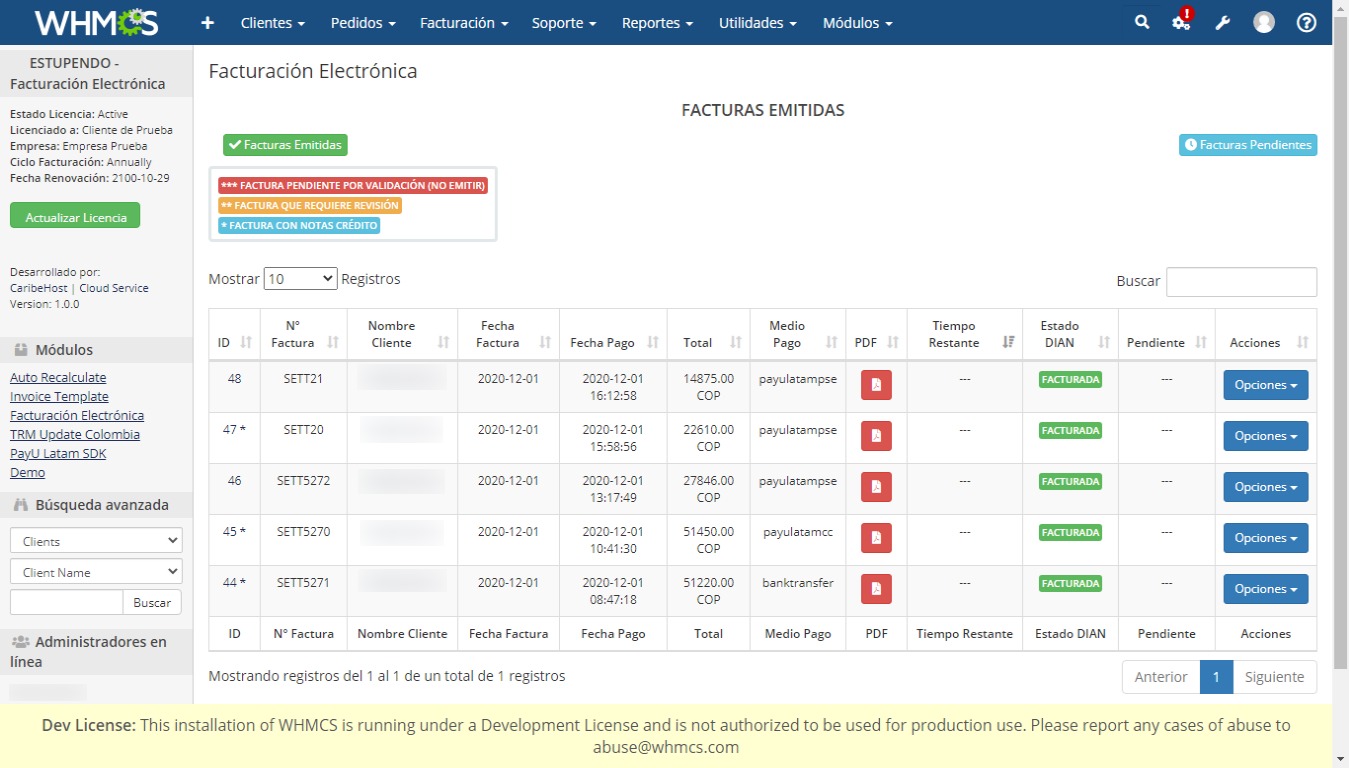Screen dimensions: 1349x768
Task: Sort table by Tiempo Restante column header
Action: coord(965,334)
